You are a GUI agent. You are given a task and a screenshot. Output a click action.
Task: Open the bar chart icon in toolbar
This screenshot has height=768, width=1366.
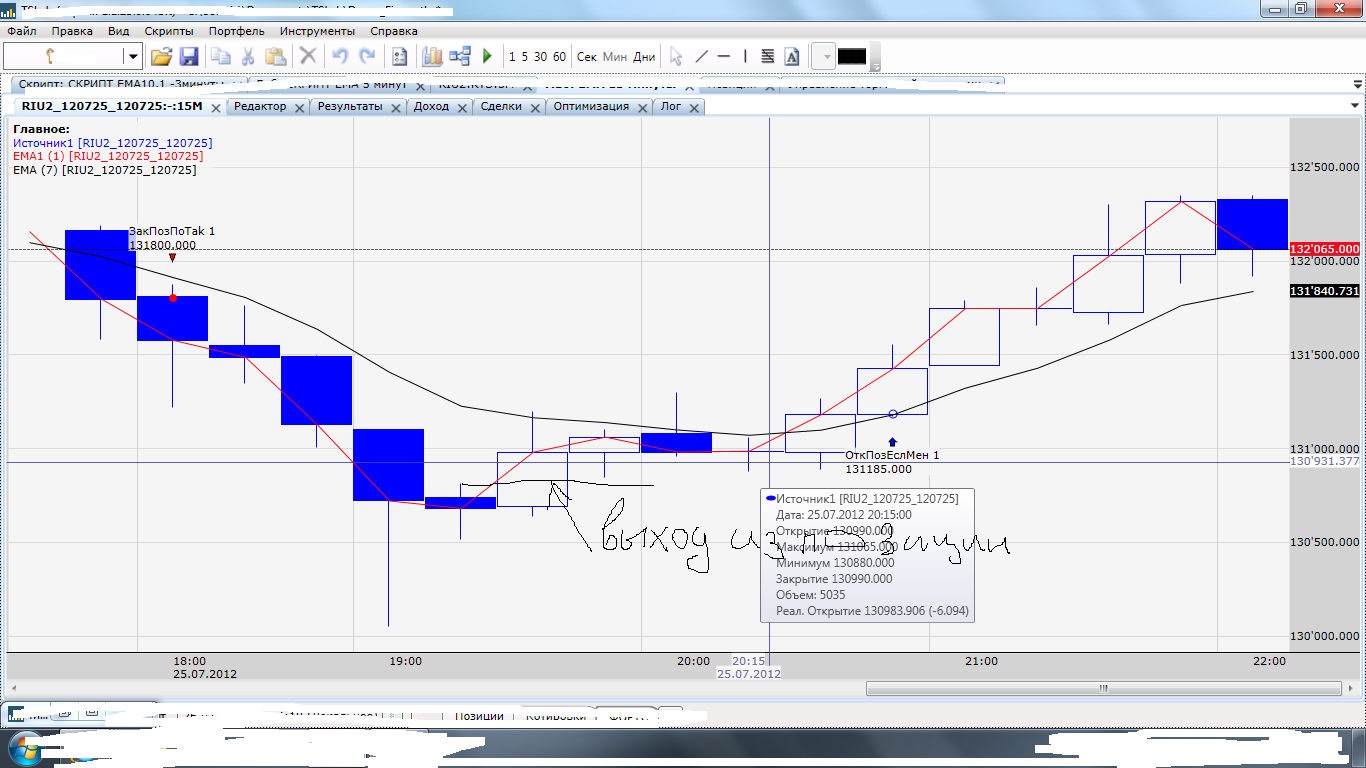pyautogui.click(x=432, y=57)
